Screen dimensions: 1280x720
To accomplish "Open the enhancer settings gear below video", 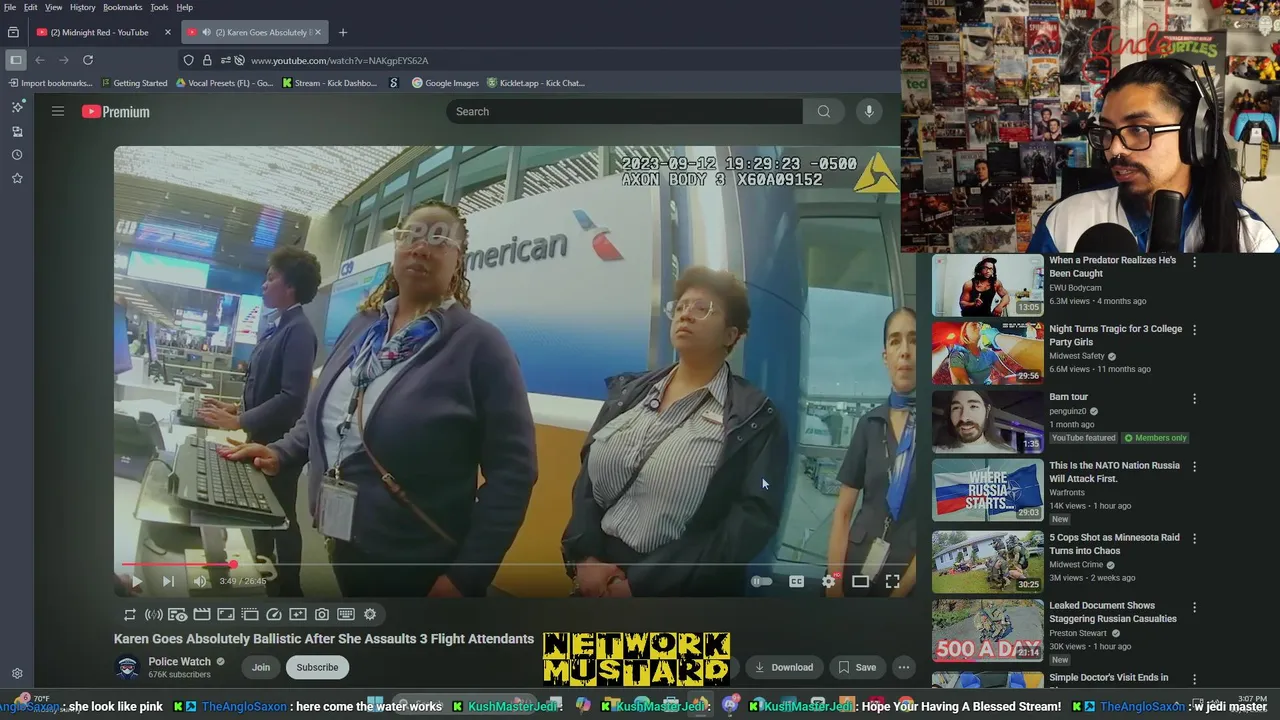I will (370, 615).
